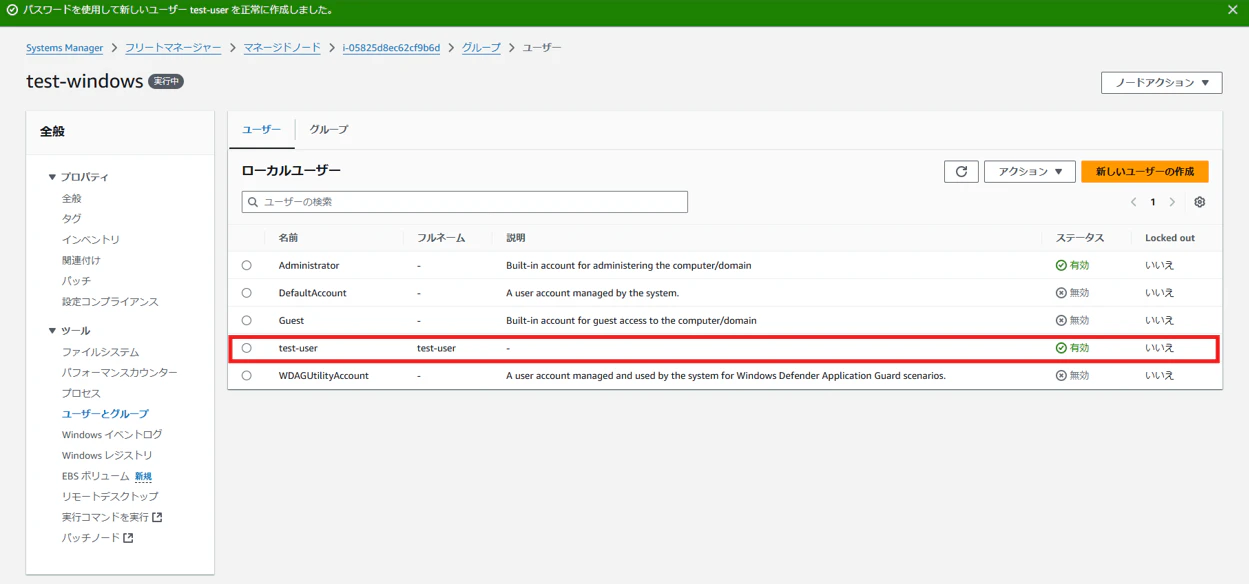Sort by the フルネーム column header
Screen dimensions: 1249x584
(x=441, y=238)
